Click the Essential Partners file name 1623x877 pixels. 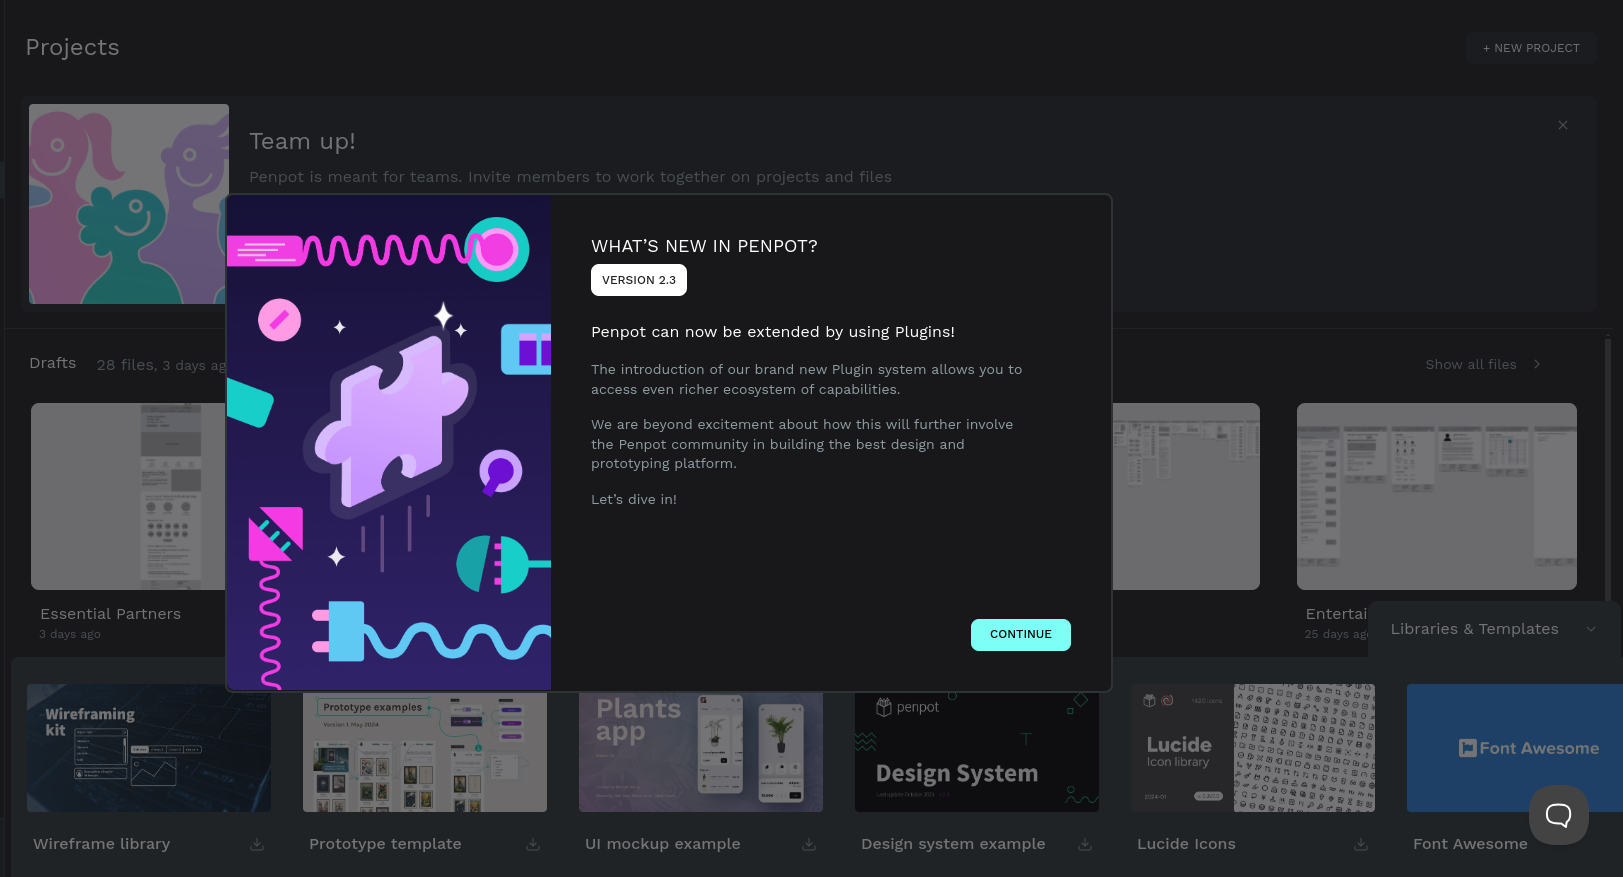(x=111, y=614)
